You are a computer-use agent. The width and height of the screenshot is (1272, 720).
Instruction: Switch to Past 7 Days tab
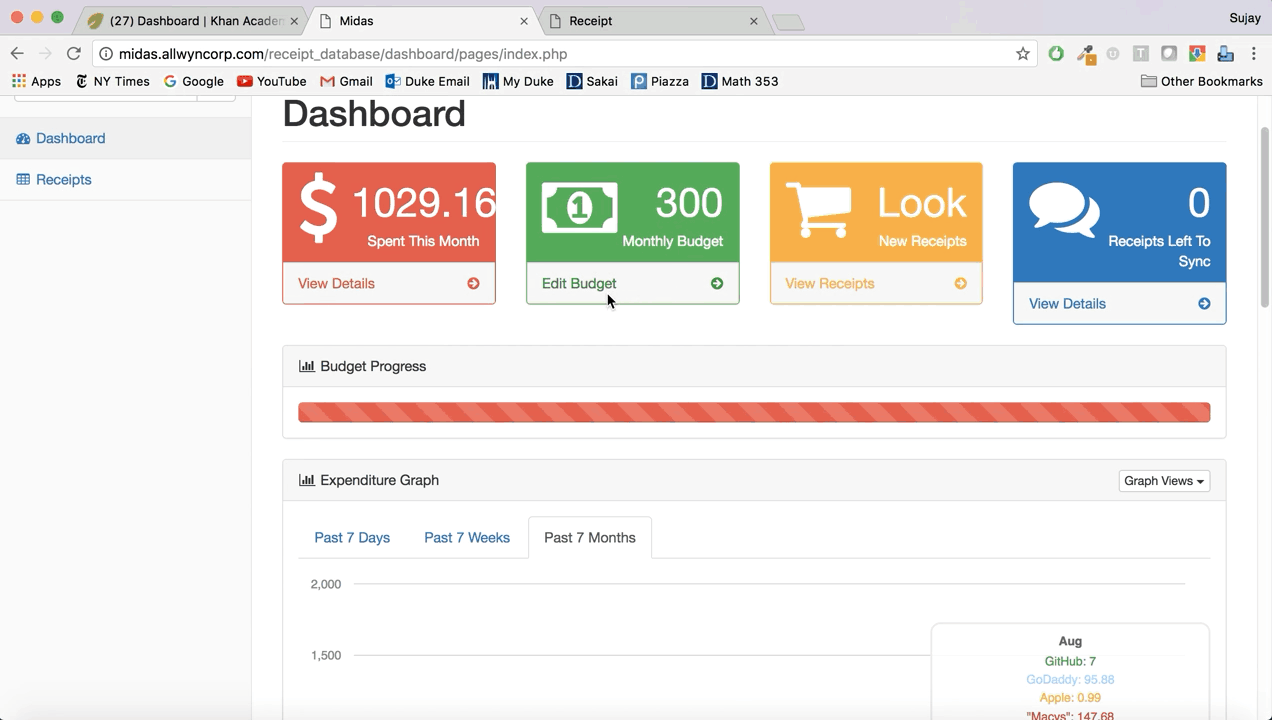(x=352, y=538)
